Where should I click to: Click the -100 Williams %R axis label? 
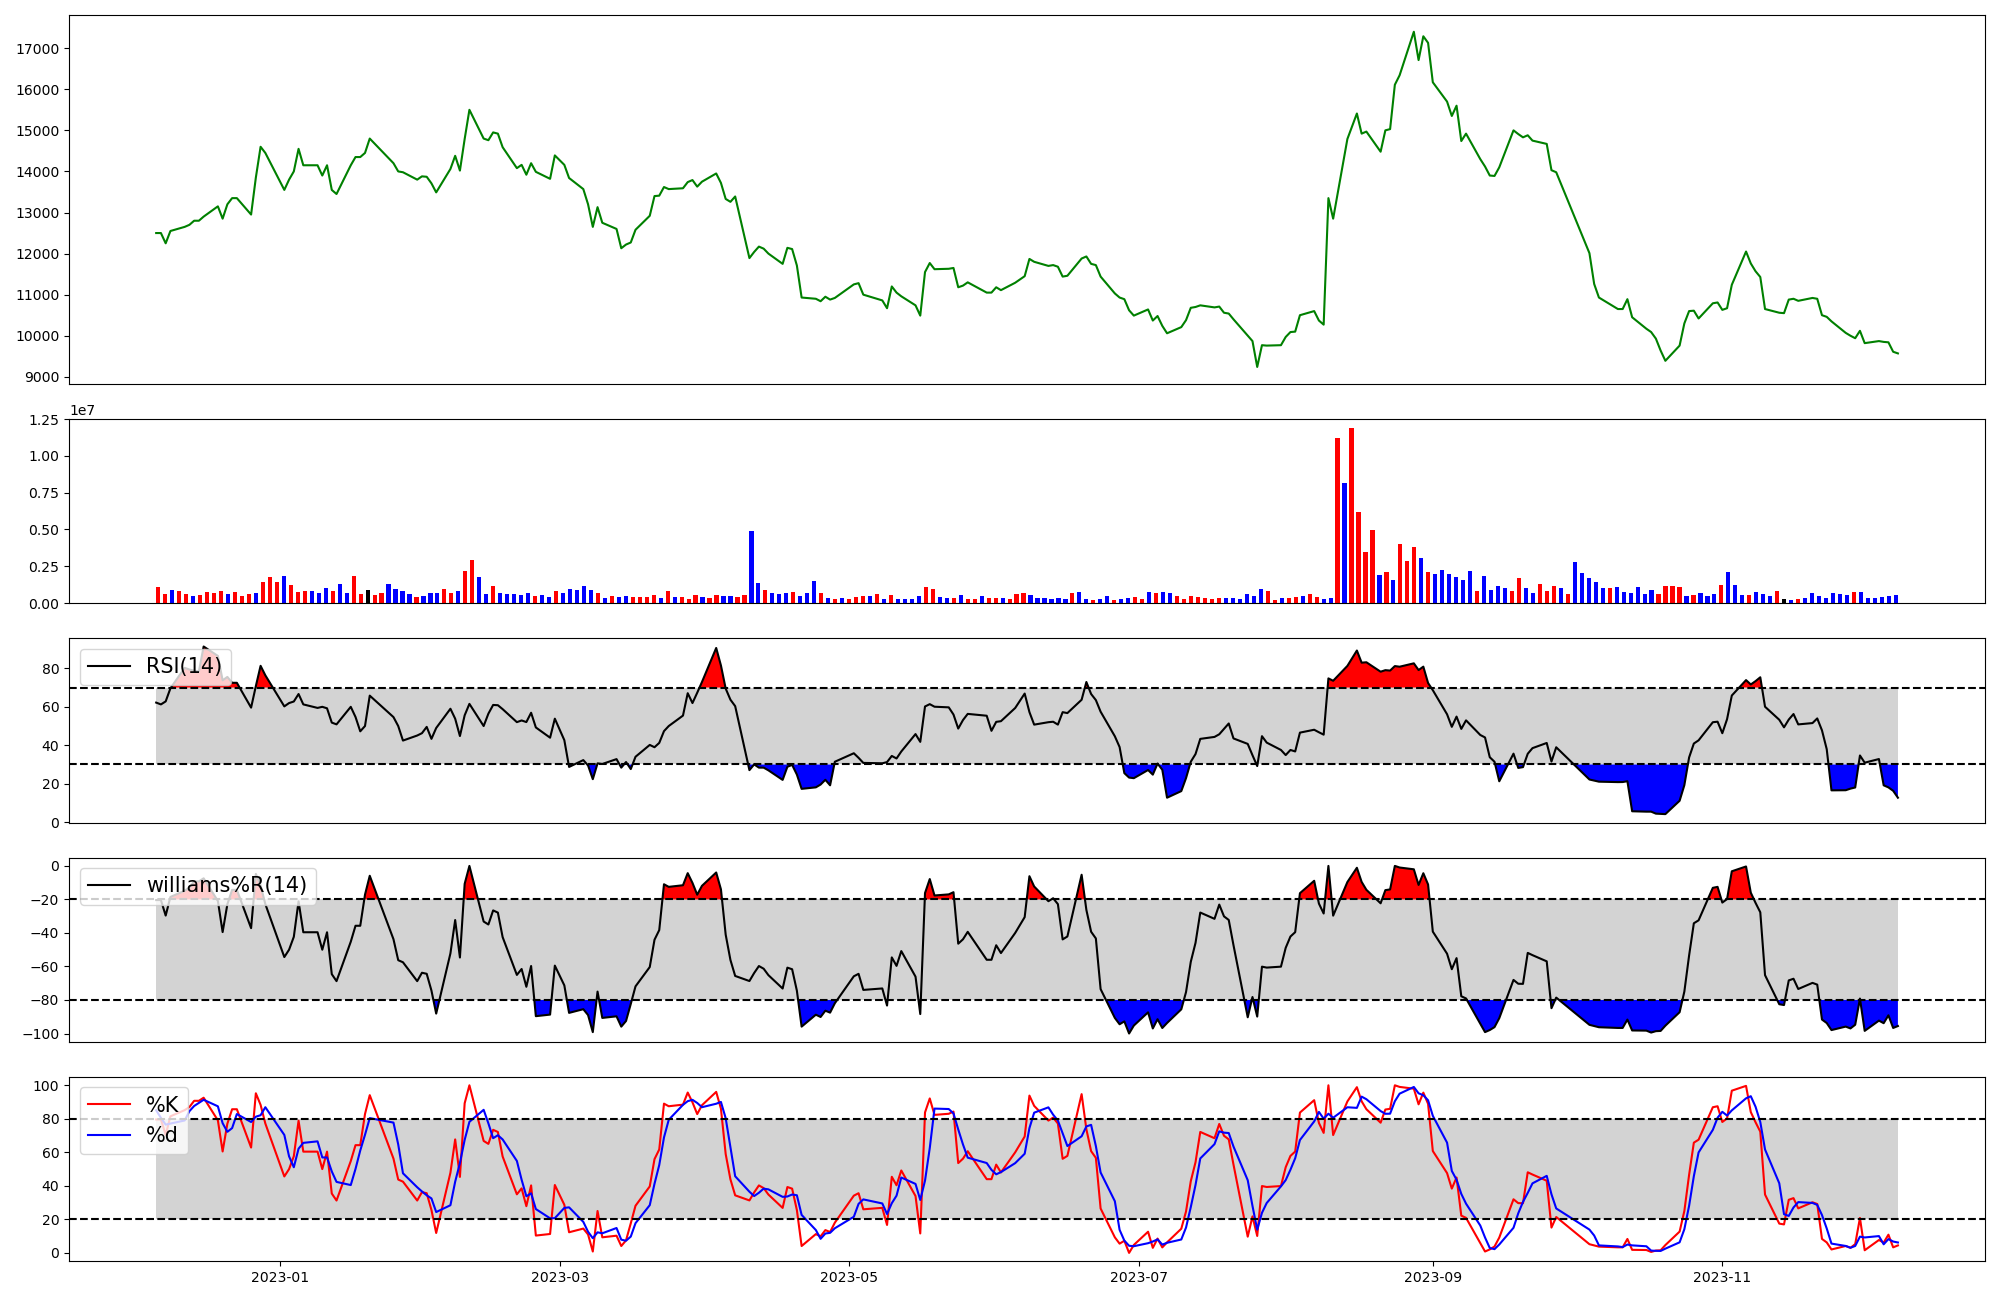point(40,1034)
